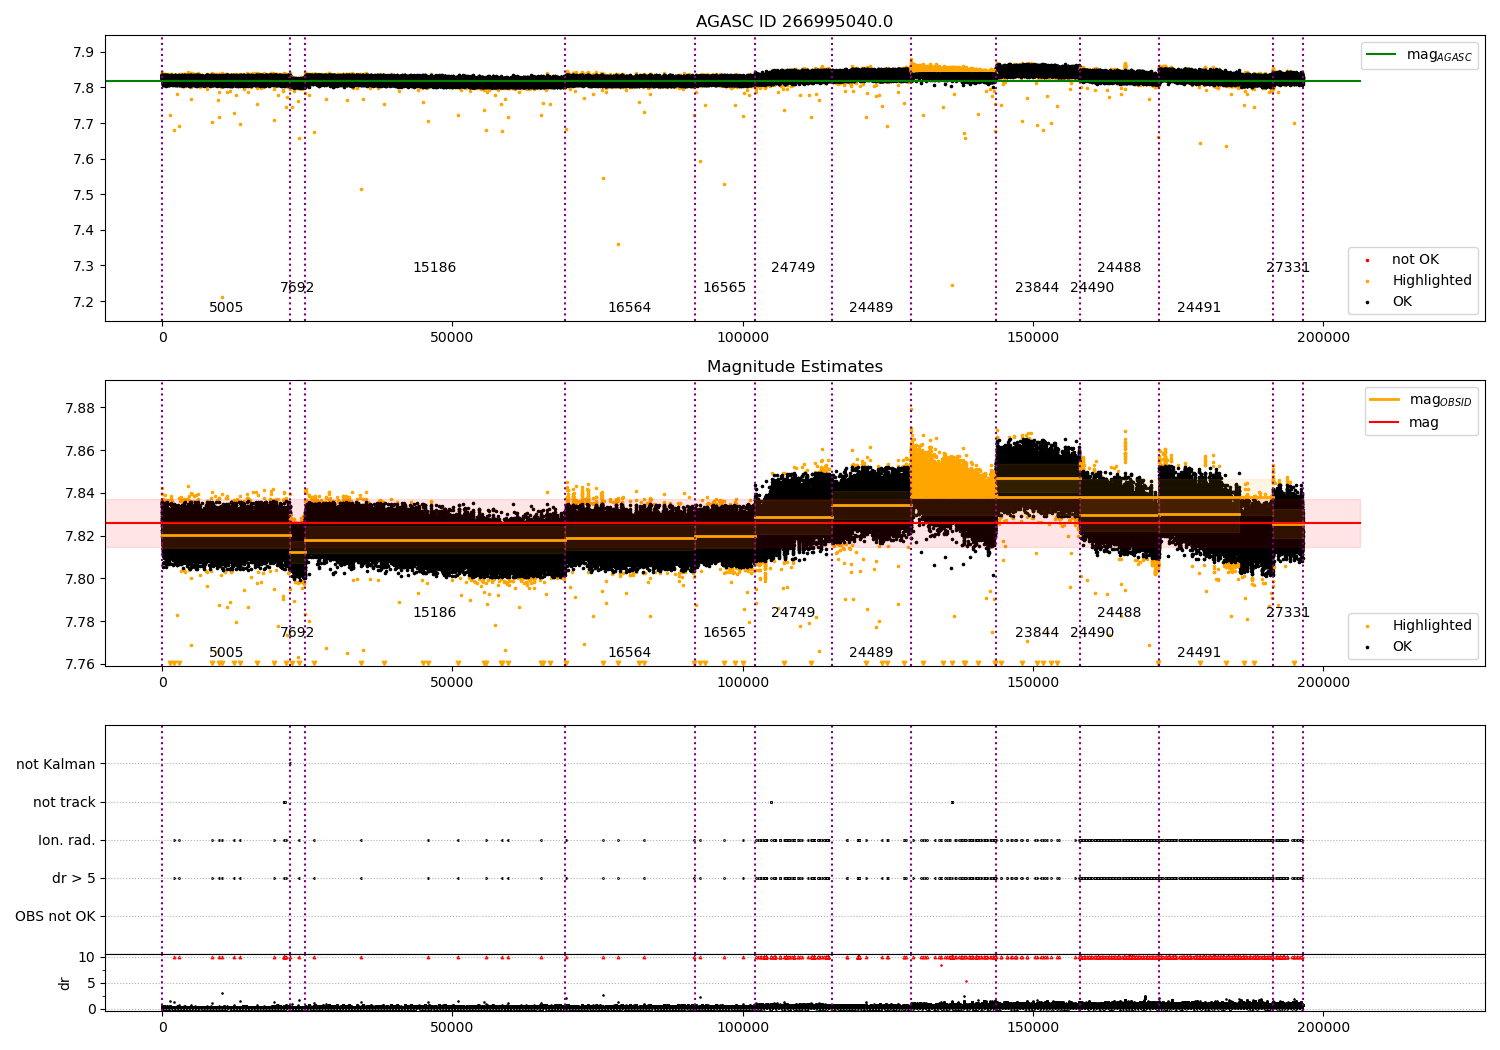This screenshot has height=1050, width=1500.
Task: Click obsid label 15186 in Magnitude Estimates plot
Action: [434, 613]
